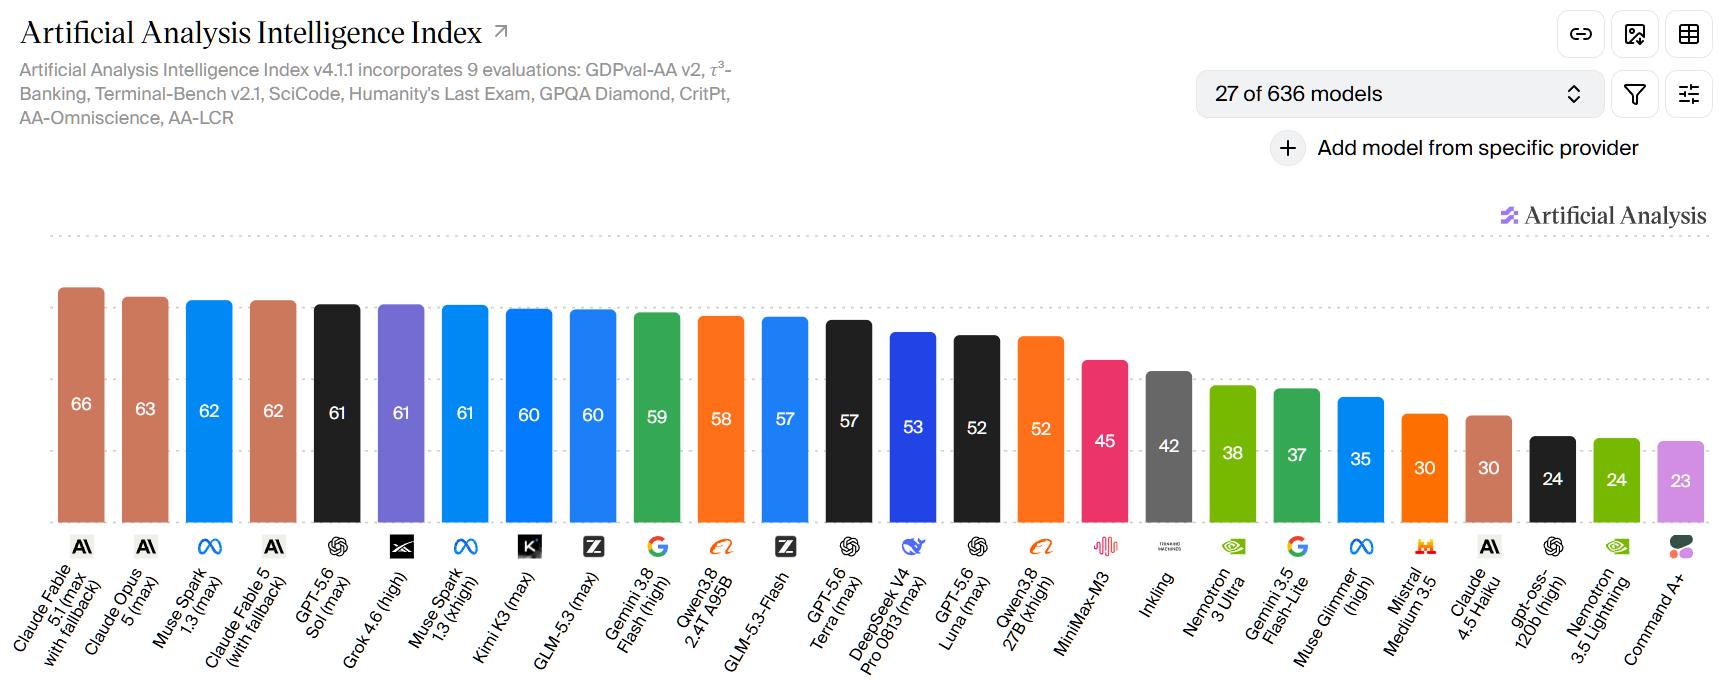Click the Command A+ bar scoring 23
1728x685 pixels.
[1681, 481]
